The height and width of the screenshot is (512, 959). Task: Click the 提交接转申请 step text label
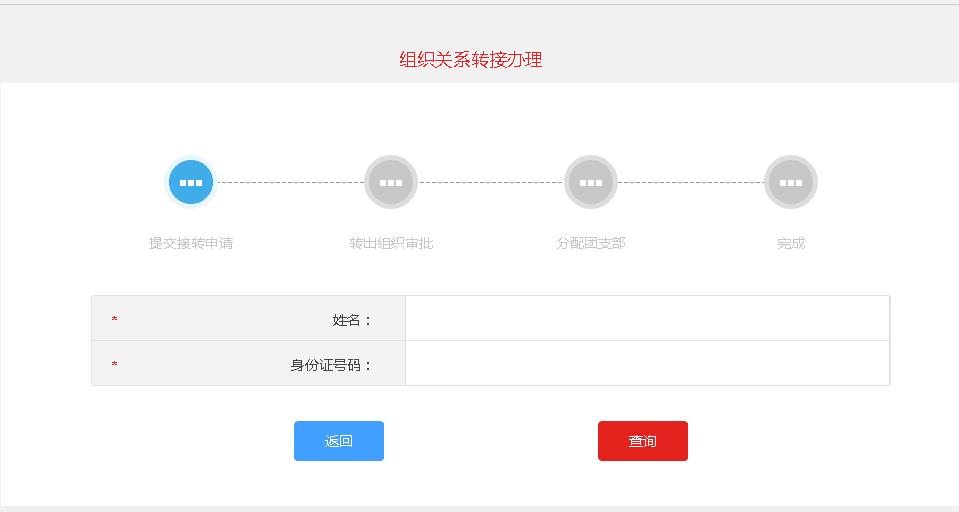(x=191, y=243)
